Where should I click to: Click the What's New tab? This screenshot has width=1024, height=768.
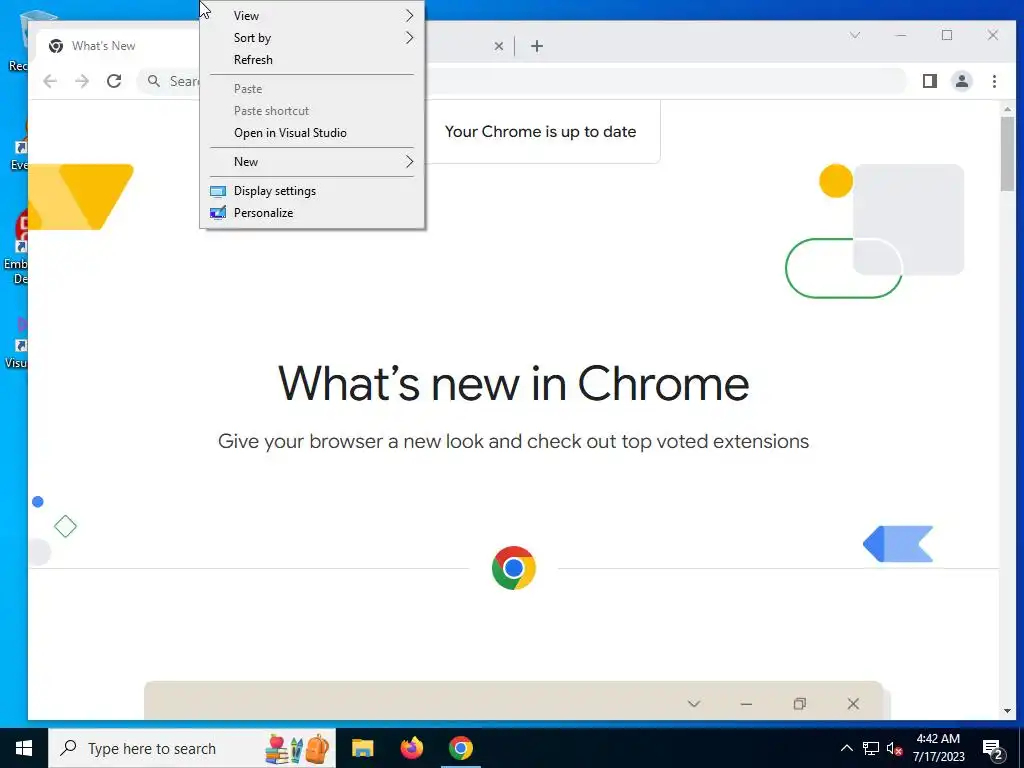click(118, 46)
